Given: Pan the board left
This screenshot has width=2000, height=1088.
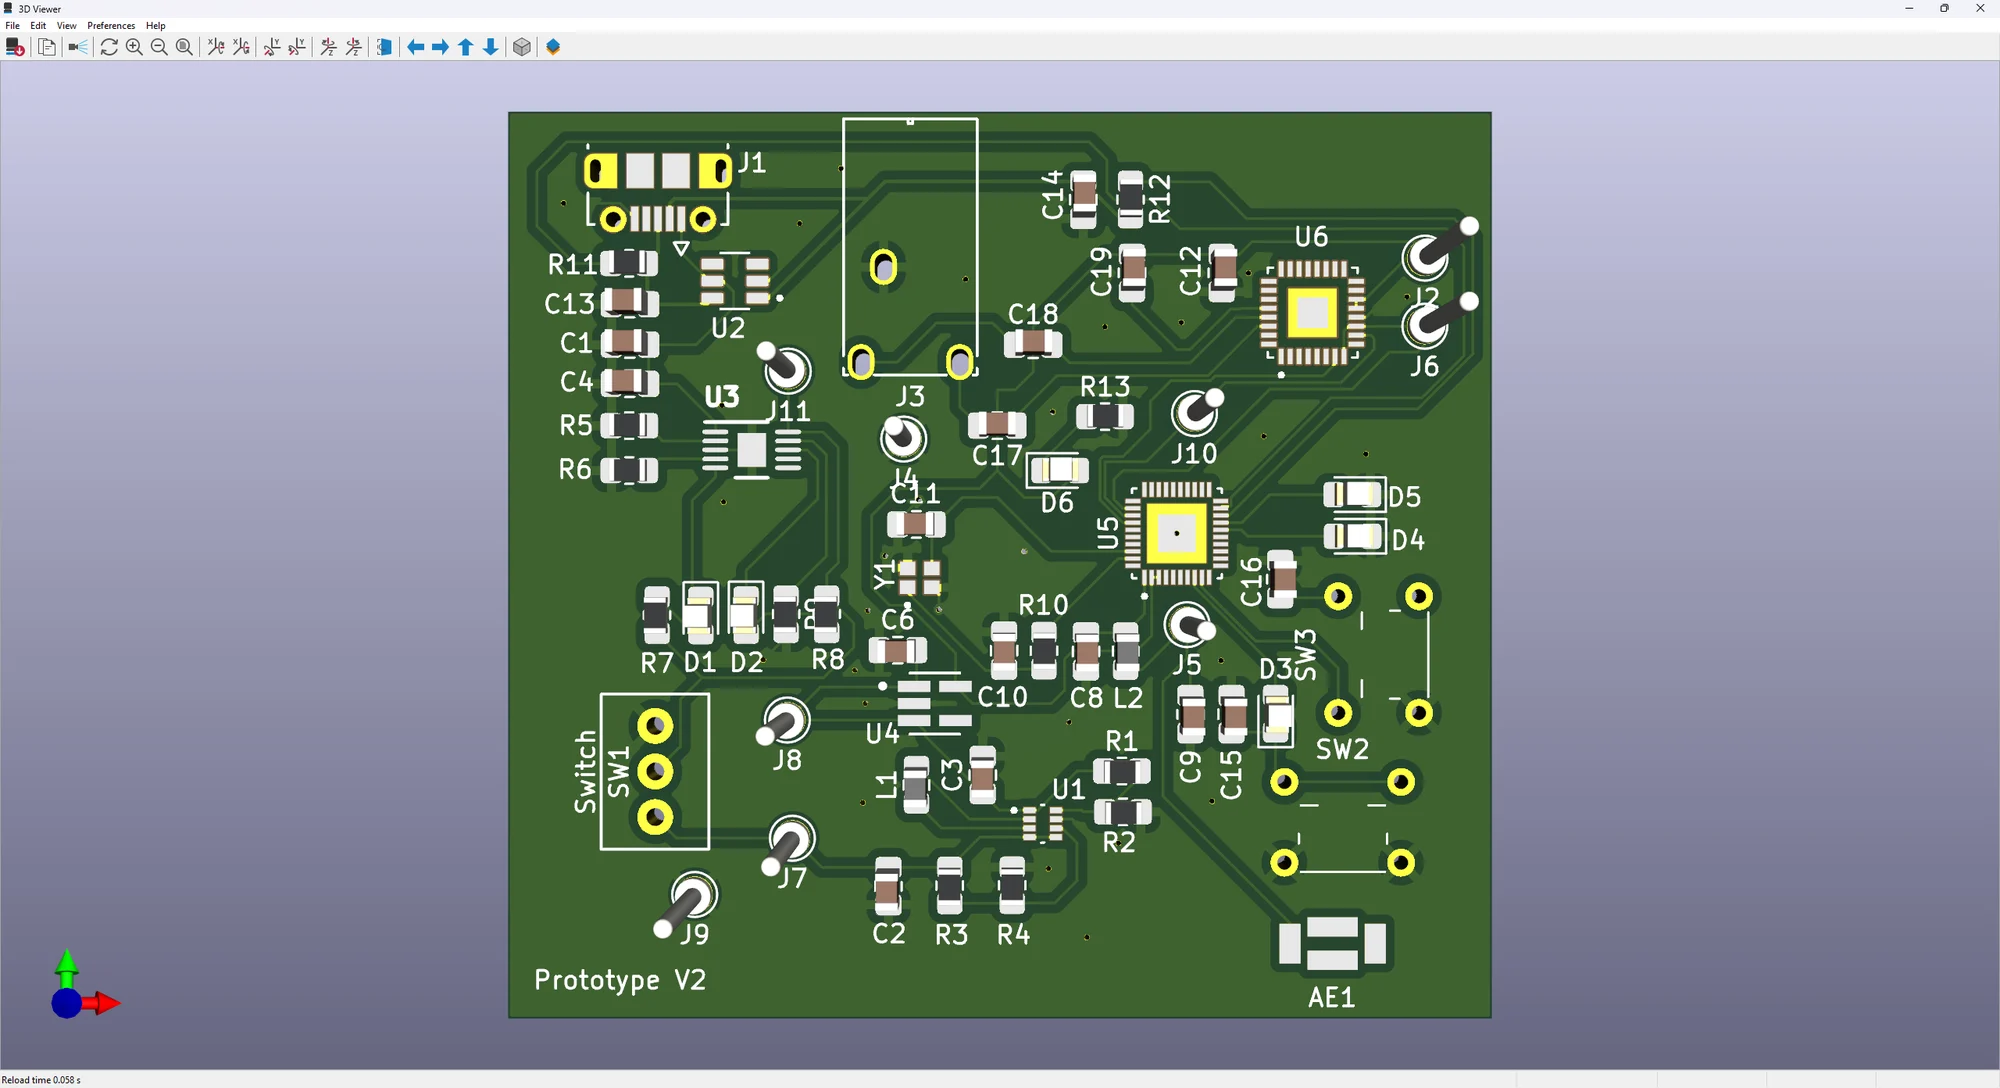Looking at the screenshot, I should point(416,47).
